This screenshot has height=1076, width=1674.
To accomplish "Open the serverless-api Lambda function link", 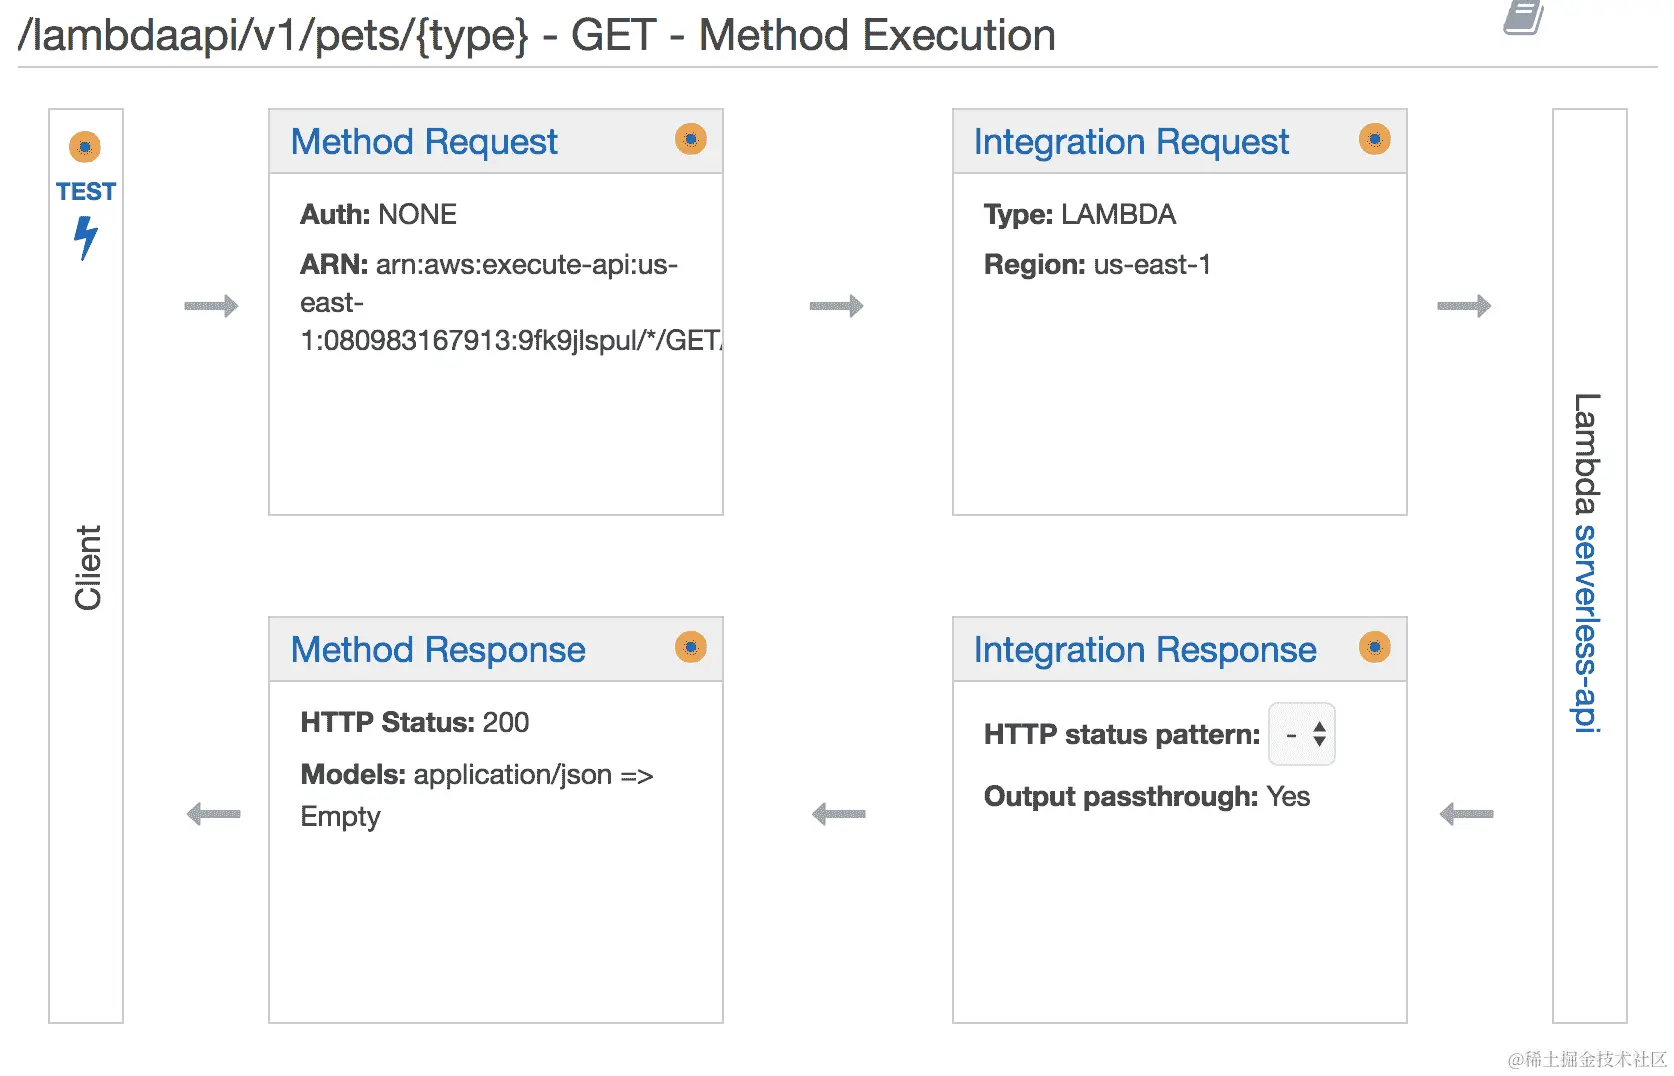I will pyautogui.click(x=1587, y=628).
